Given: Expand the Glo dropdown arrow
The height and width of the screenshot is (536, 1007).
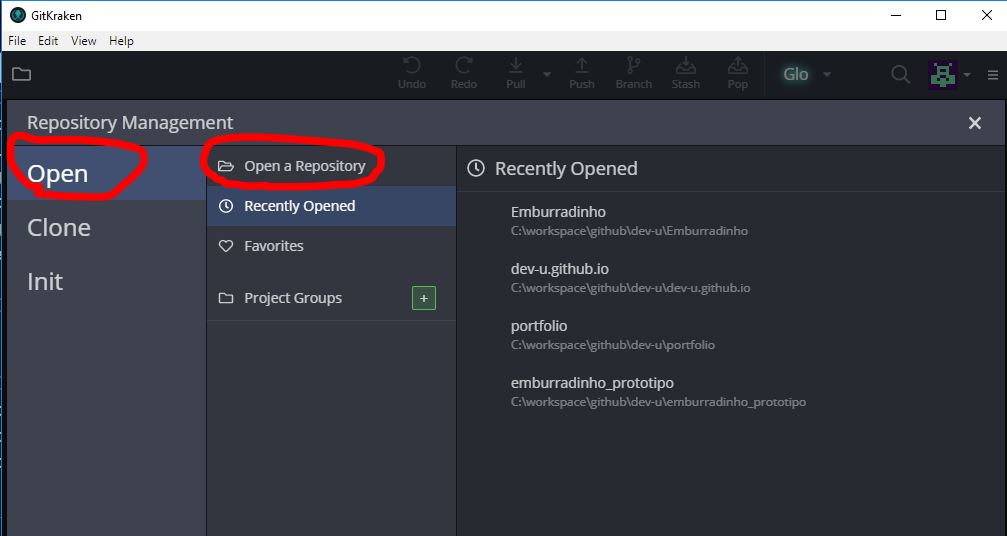Looking at the screenshot, I should [x=827, y=74].
